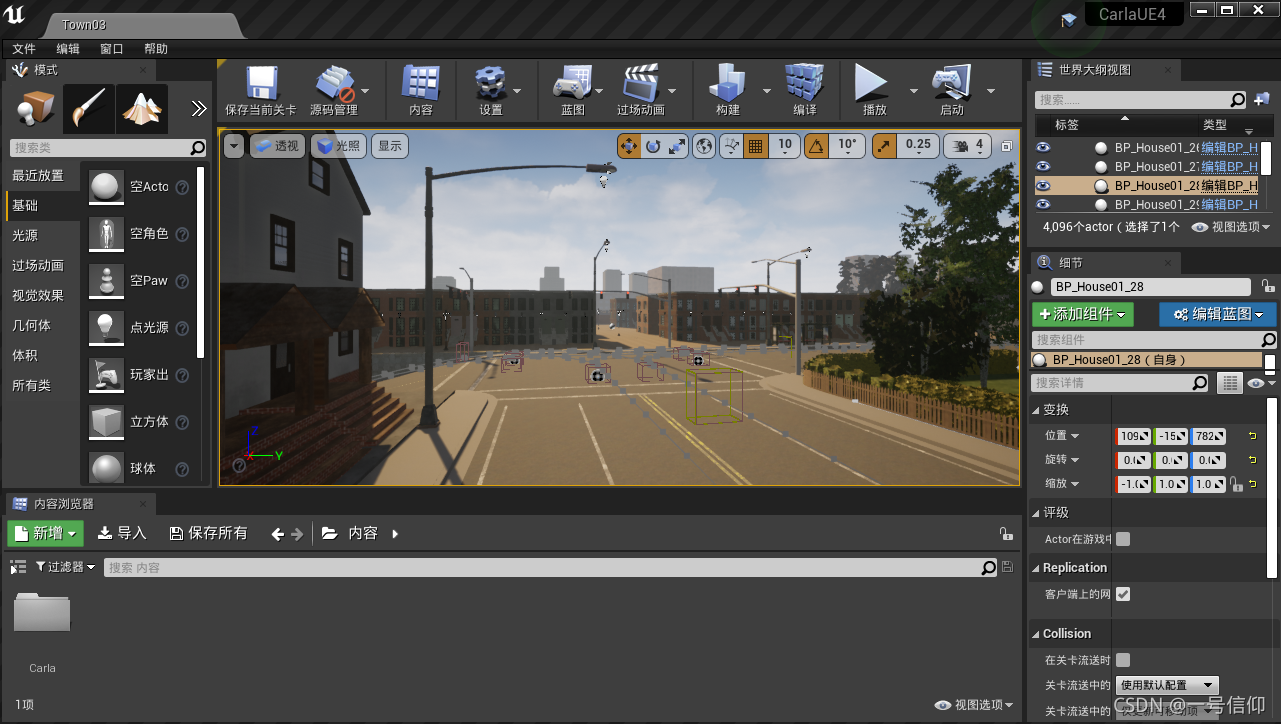Toggle grid snapping in viewport
This screenshot has width=1281, height=724.
click(x=756, y=146)
